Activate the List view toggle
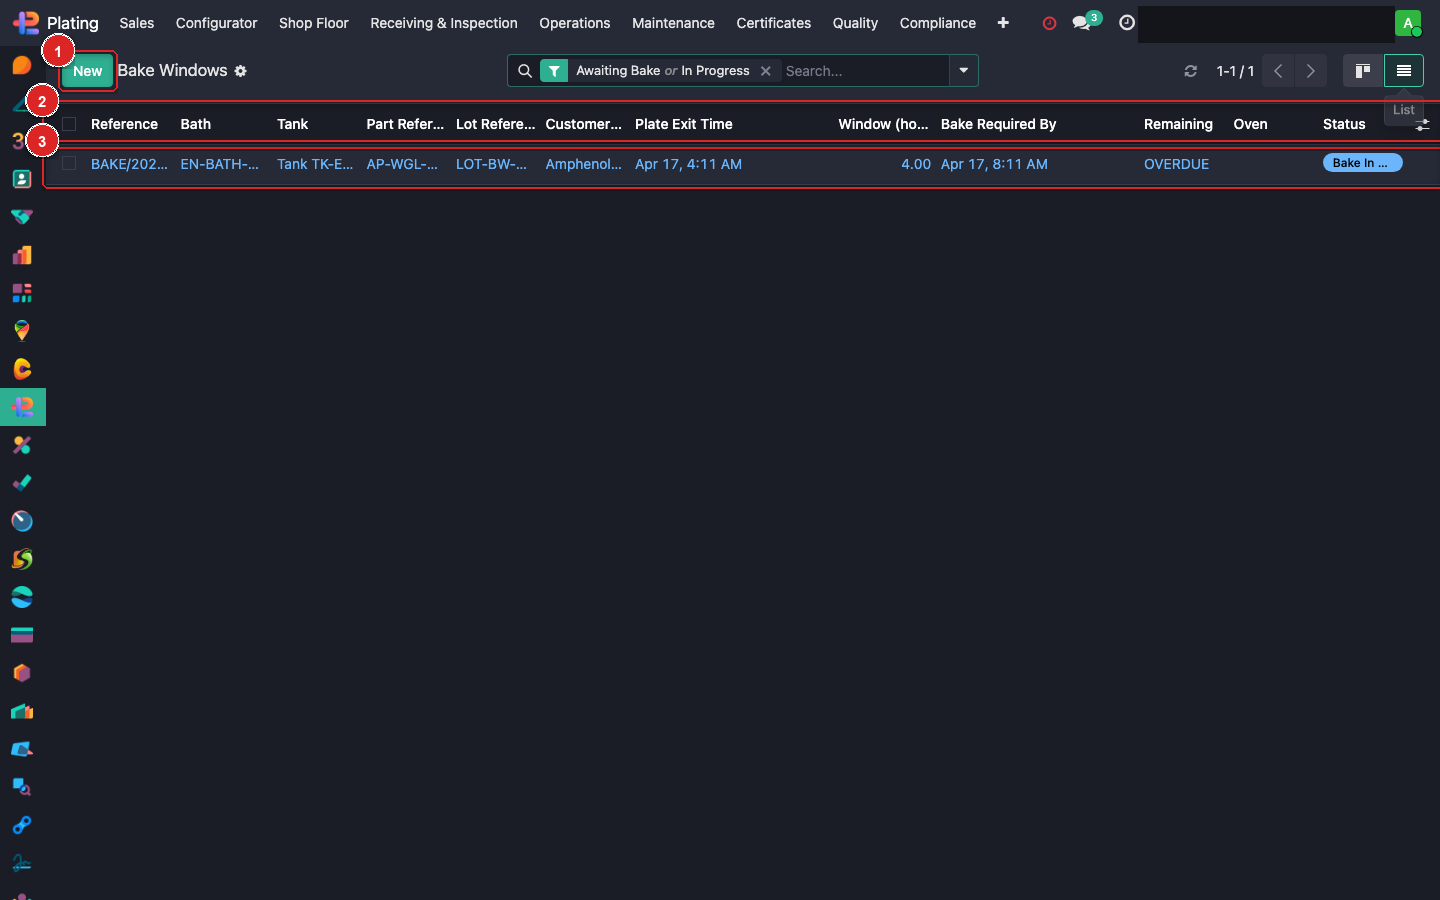 click(x=1404, y=71)
